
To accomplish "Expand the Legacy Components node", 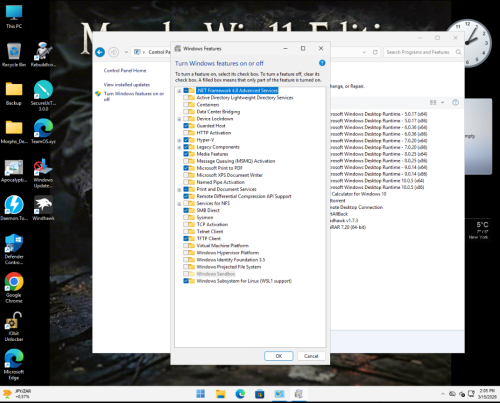I will click(x=179, y=147).
